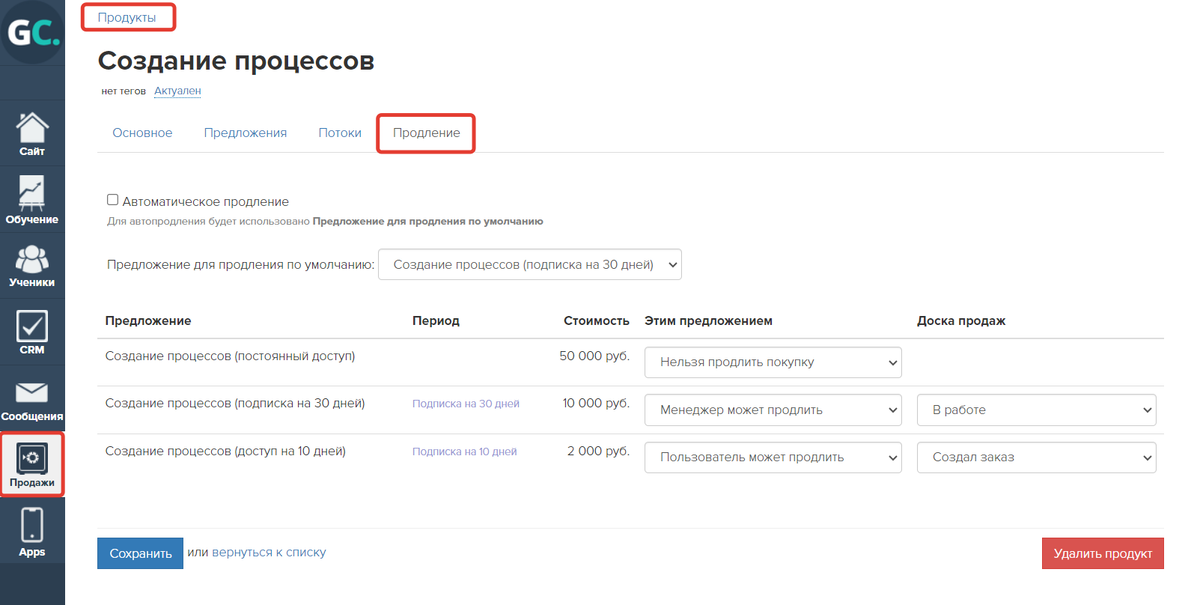Screen dimensions: 1200x605
Task: Open the Сайт section house icon
Action: point(32,128)
